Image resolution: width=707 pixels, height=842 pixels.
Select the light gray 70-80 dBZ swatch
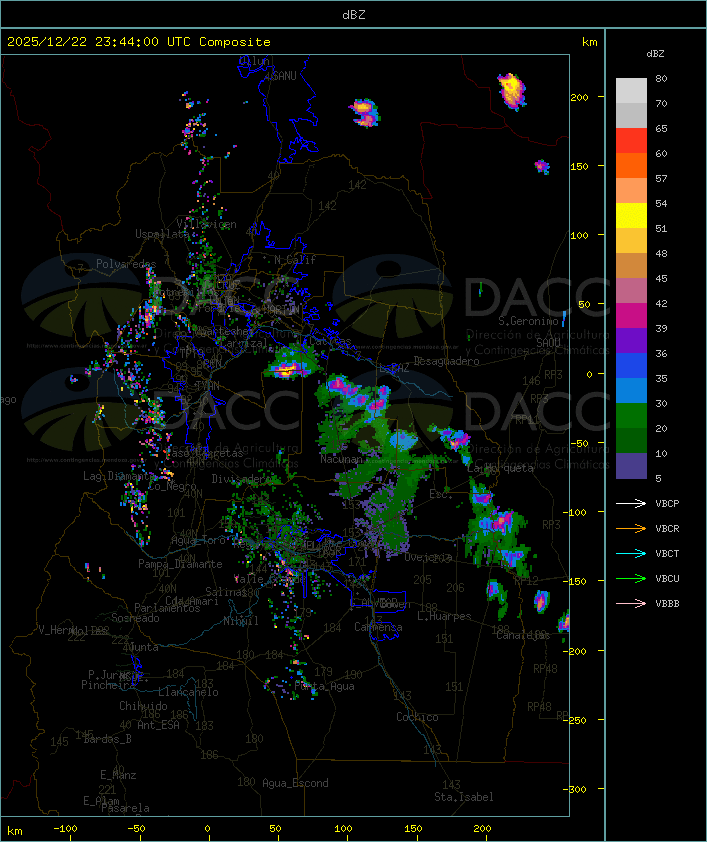click(631, 91)
